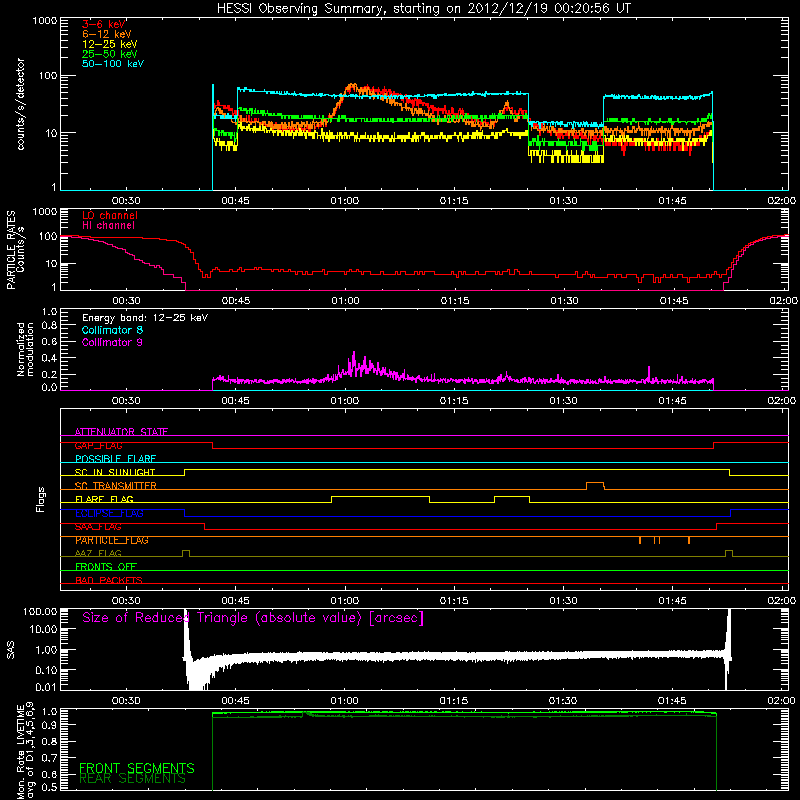
Task: Click the counts/s/detector axis label
Action: pyautogui.click(x=21, y=104)
